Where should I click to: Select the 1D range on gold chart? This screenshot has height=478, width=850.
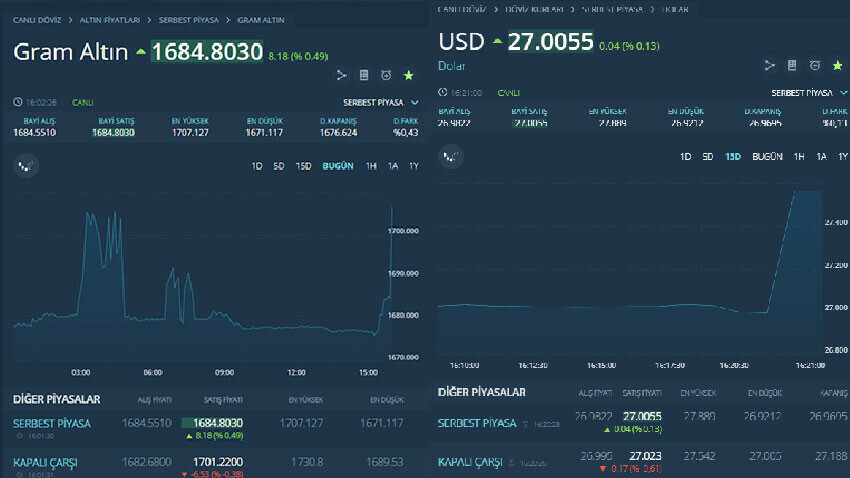pyautogui.click(x=257, y=166)
